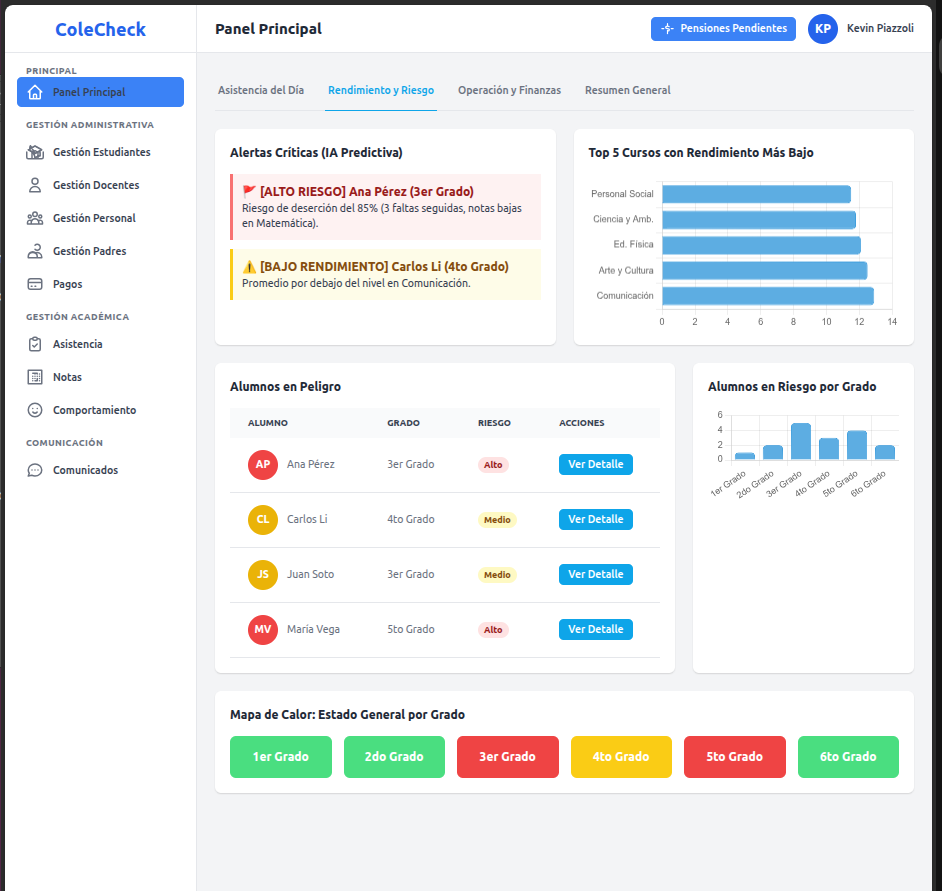The image size is (942, 891).
Task: Click the Comunicados chat bubble icon
Action: tap(35, 470)
